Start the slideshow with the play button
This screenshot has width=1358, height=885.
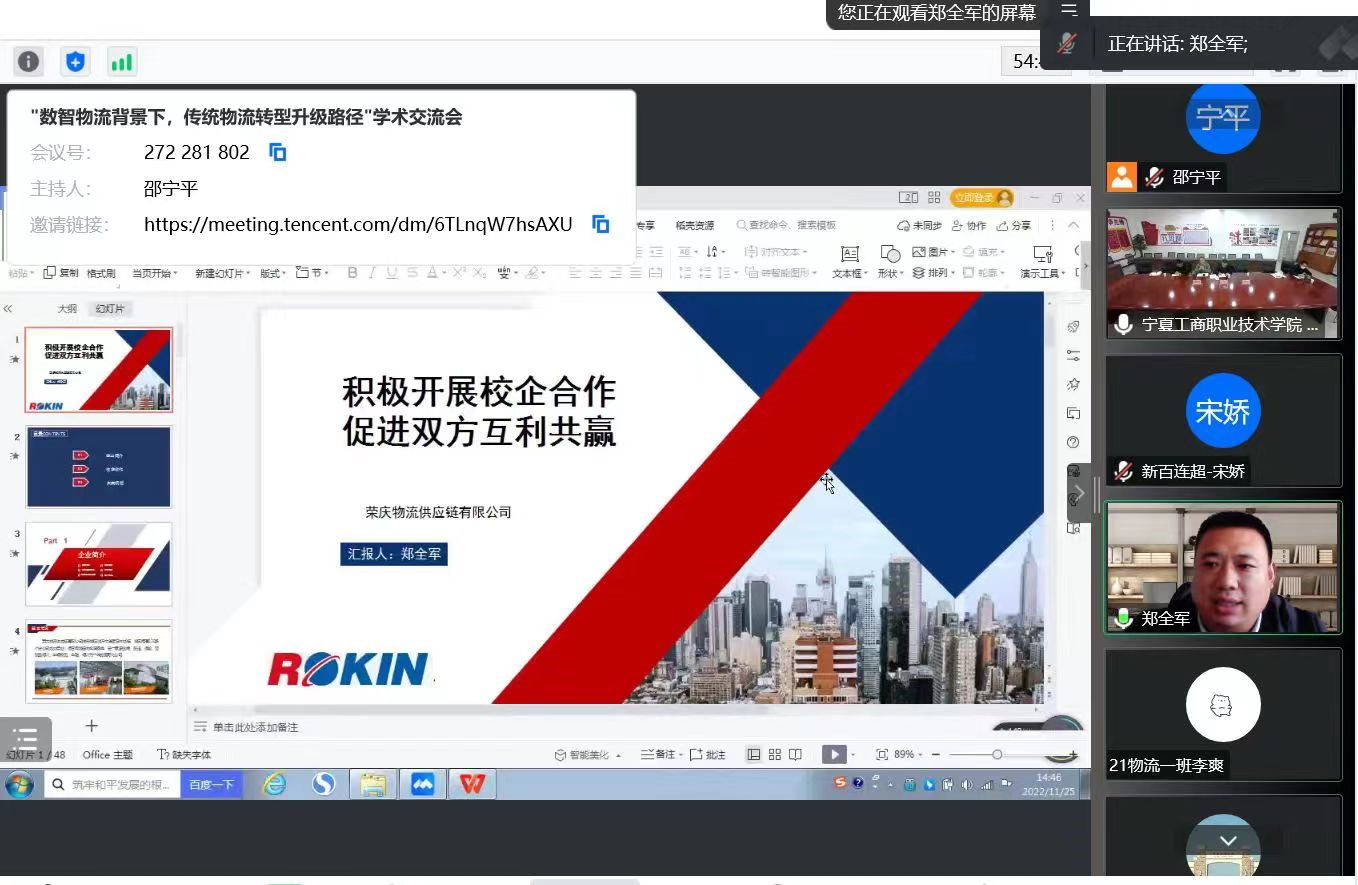(x=833, y=755)
